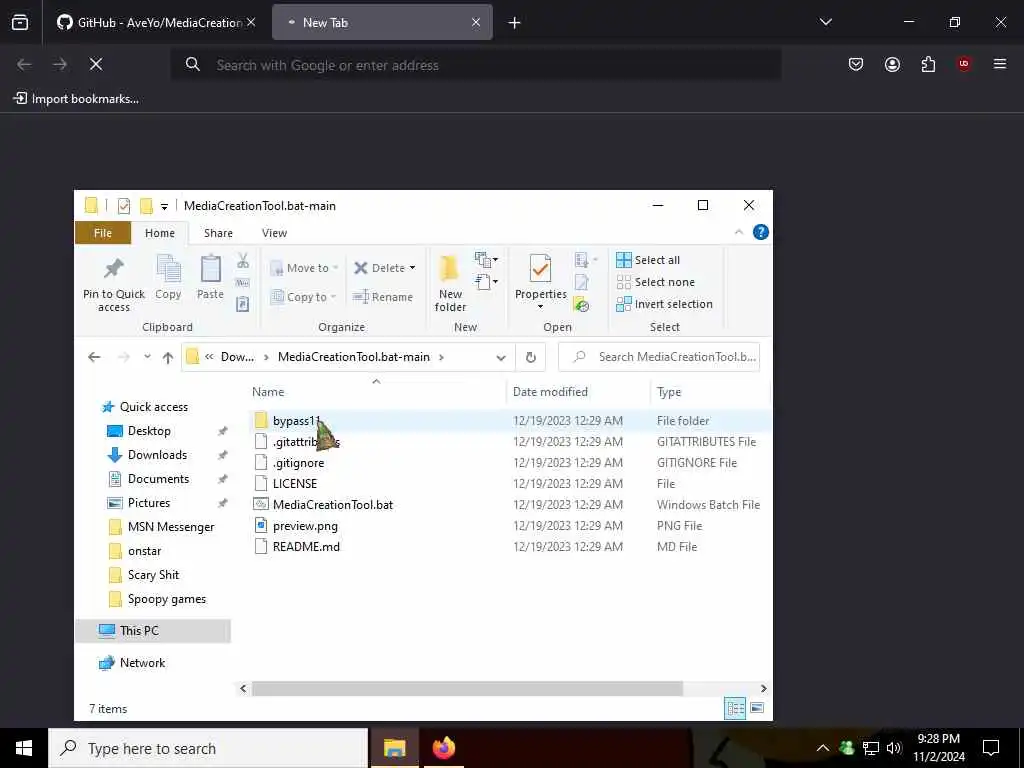Viewport: 1024px width, 768px height.
Task: Switch to the Home ribbon tab
Action: pos(160,233)
